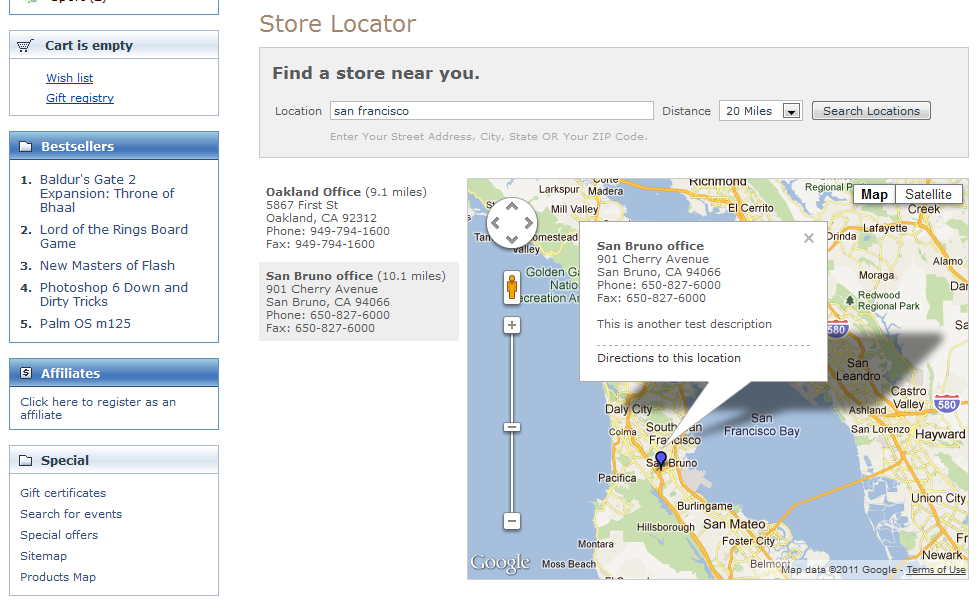Select the San Bruno office store result

click(359, 302)
